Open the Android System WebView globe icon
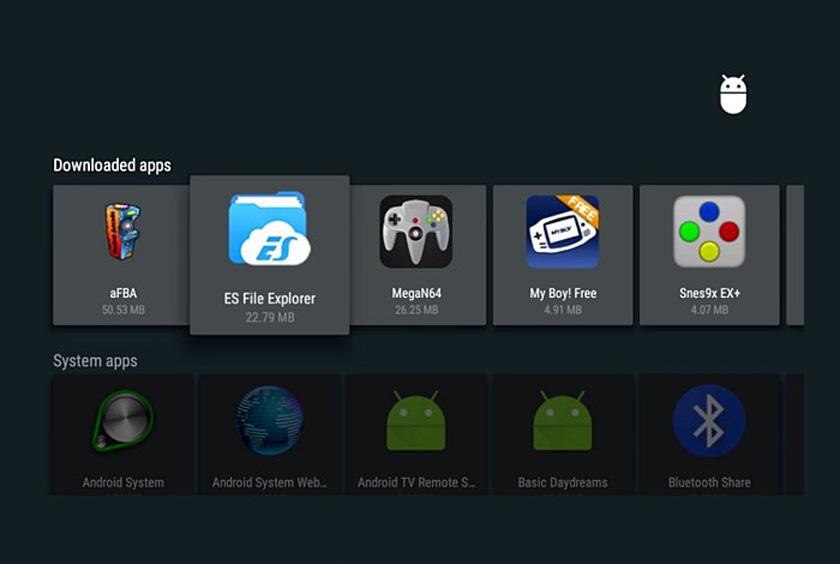 (269, 421)
